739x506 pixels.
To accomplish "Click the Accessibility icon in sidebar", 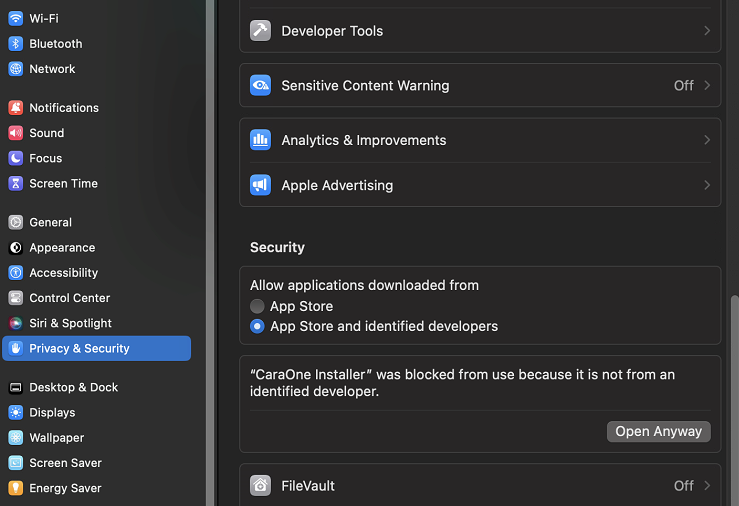I will (16, 273).
